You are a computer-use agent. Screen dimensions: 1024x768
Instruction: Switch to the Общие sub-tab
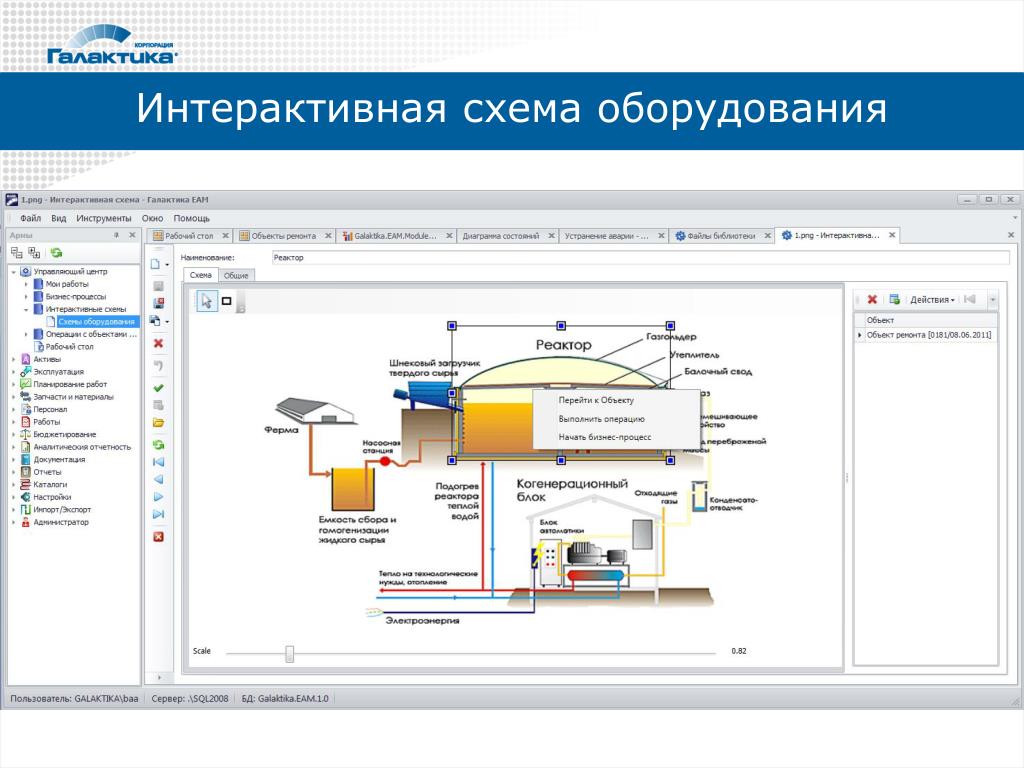236,276
